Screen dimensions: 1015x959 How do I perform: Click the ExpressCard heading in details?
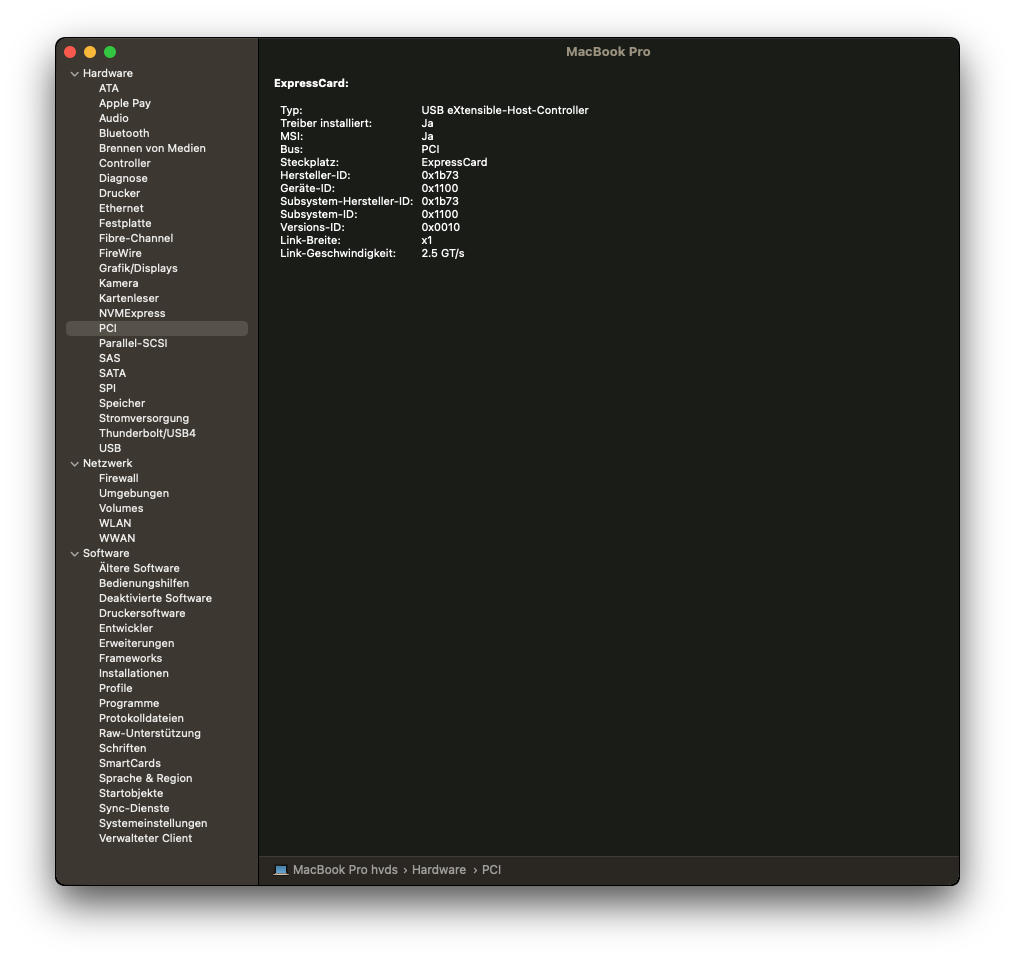311,84
